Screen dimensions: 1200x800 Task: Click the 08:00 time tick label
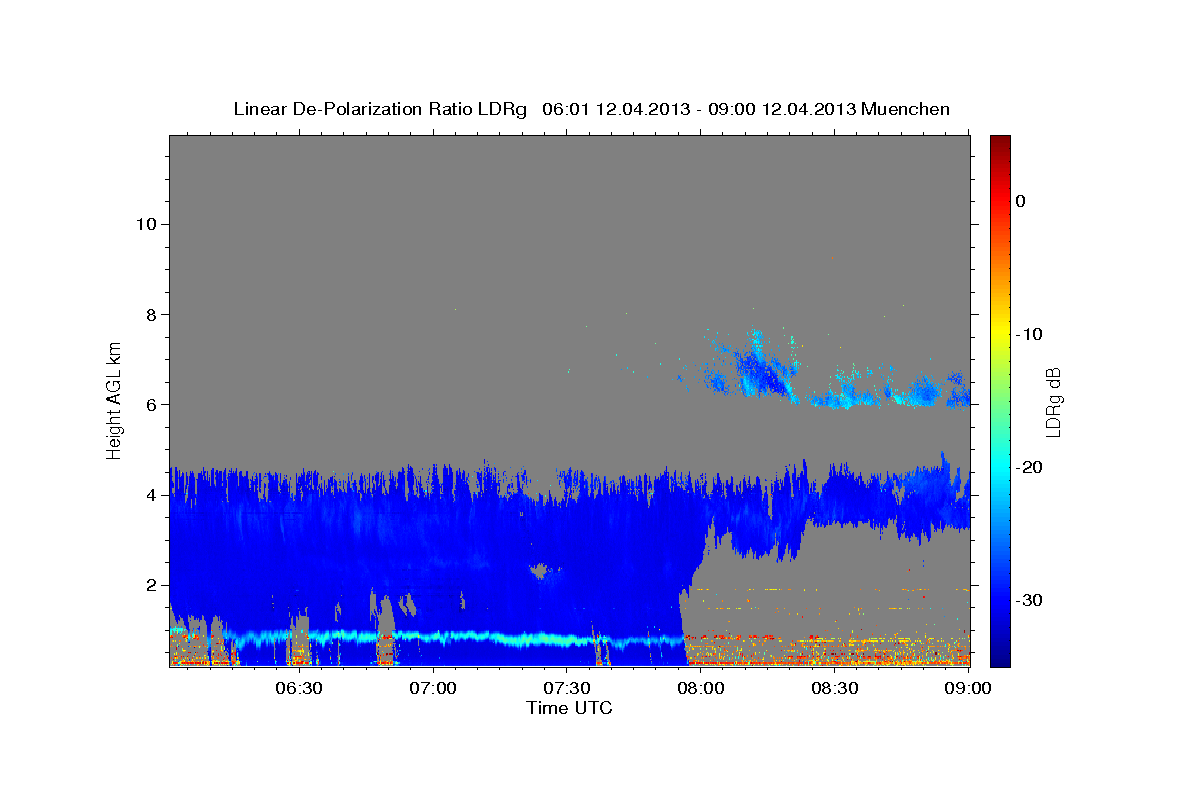point(701,689)
